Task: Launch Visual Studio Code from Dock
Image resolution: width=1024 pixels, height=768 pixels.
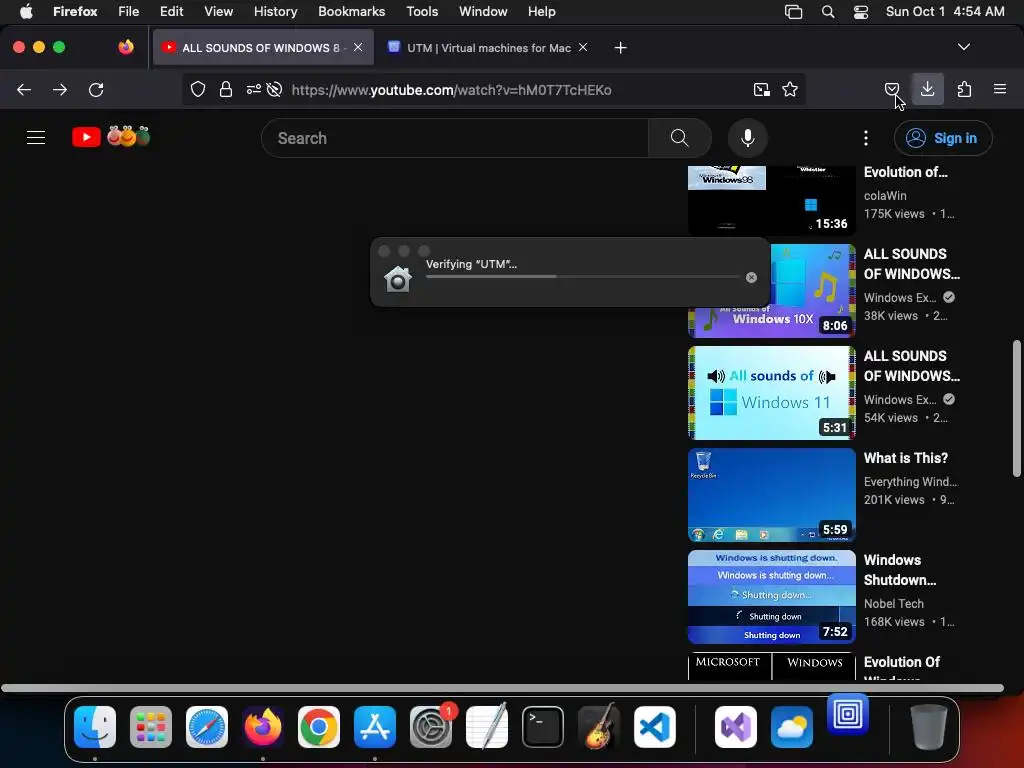Action: click(x=654, y=726)
